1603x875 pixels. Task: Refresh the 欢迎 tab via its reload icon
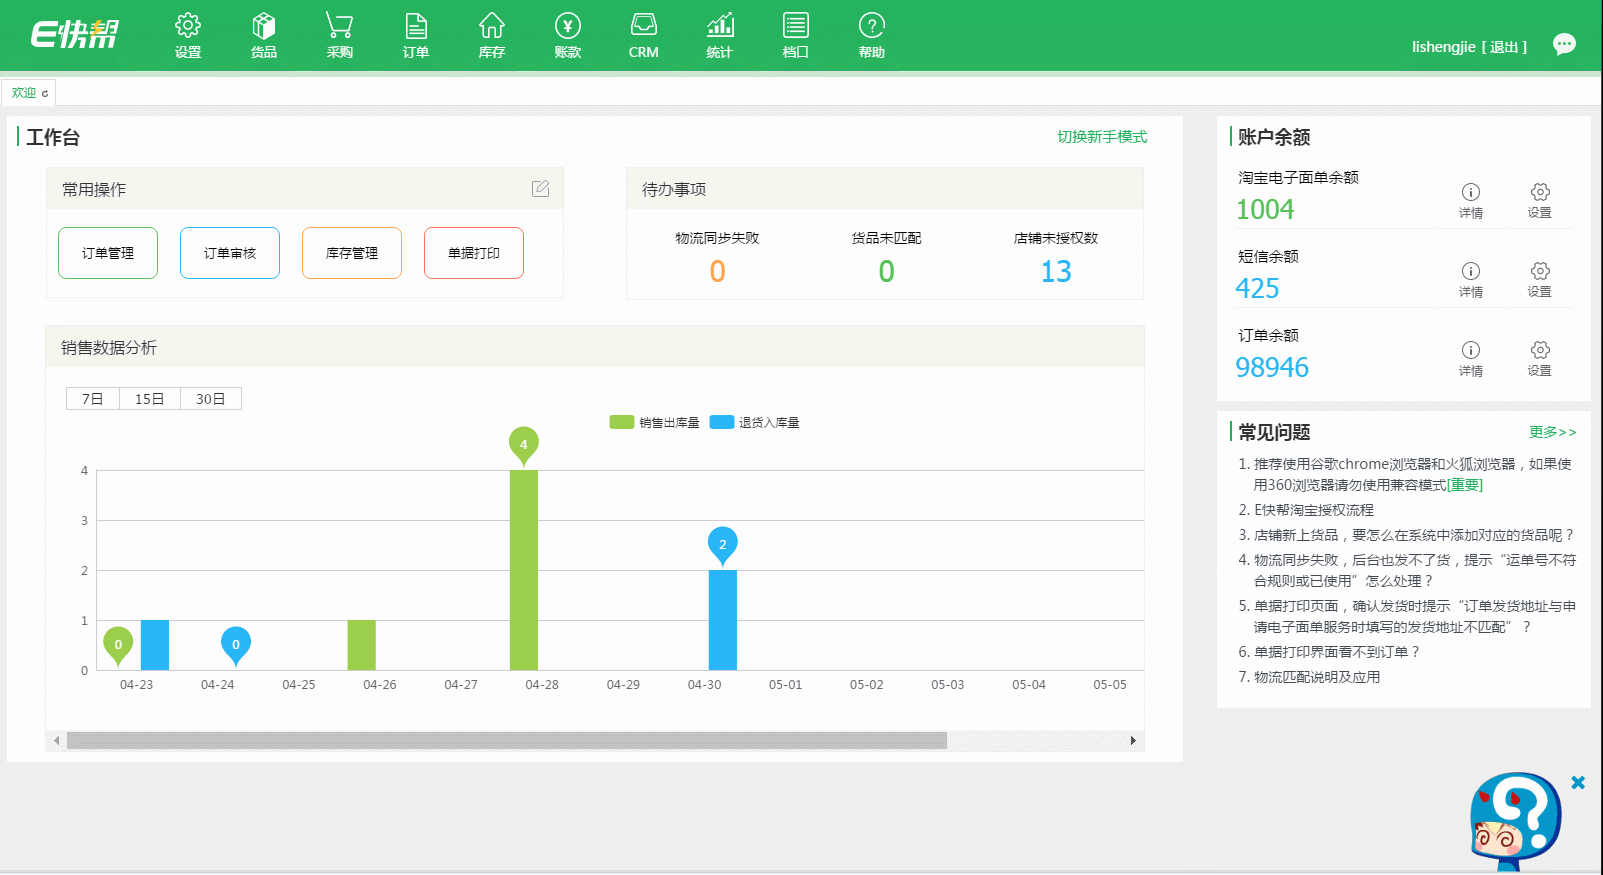coord(45,93)
